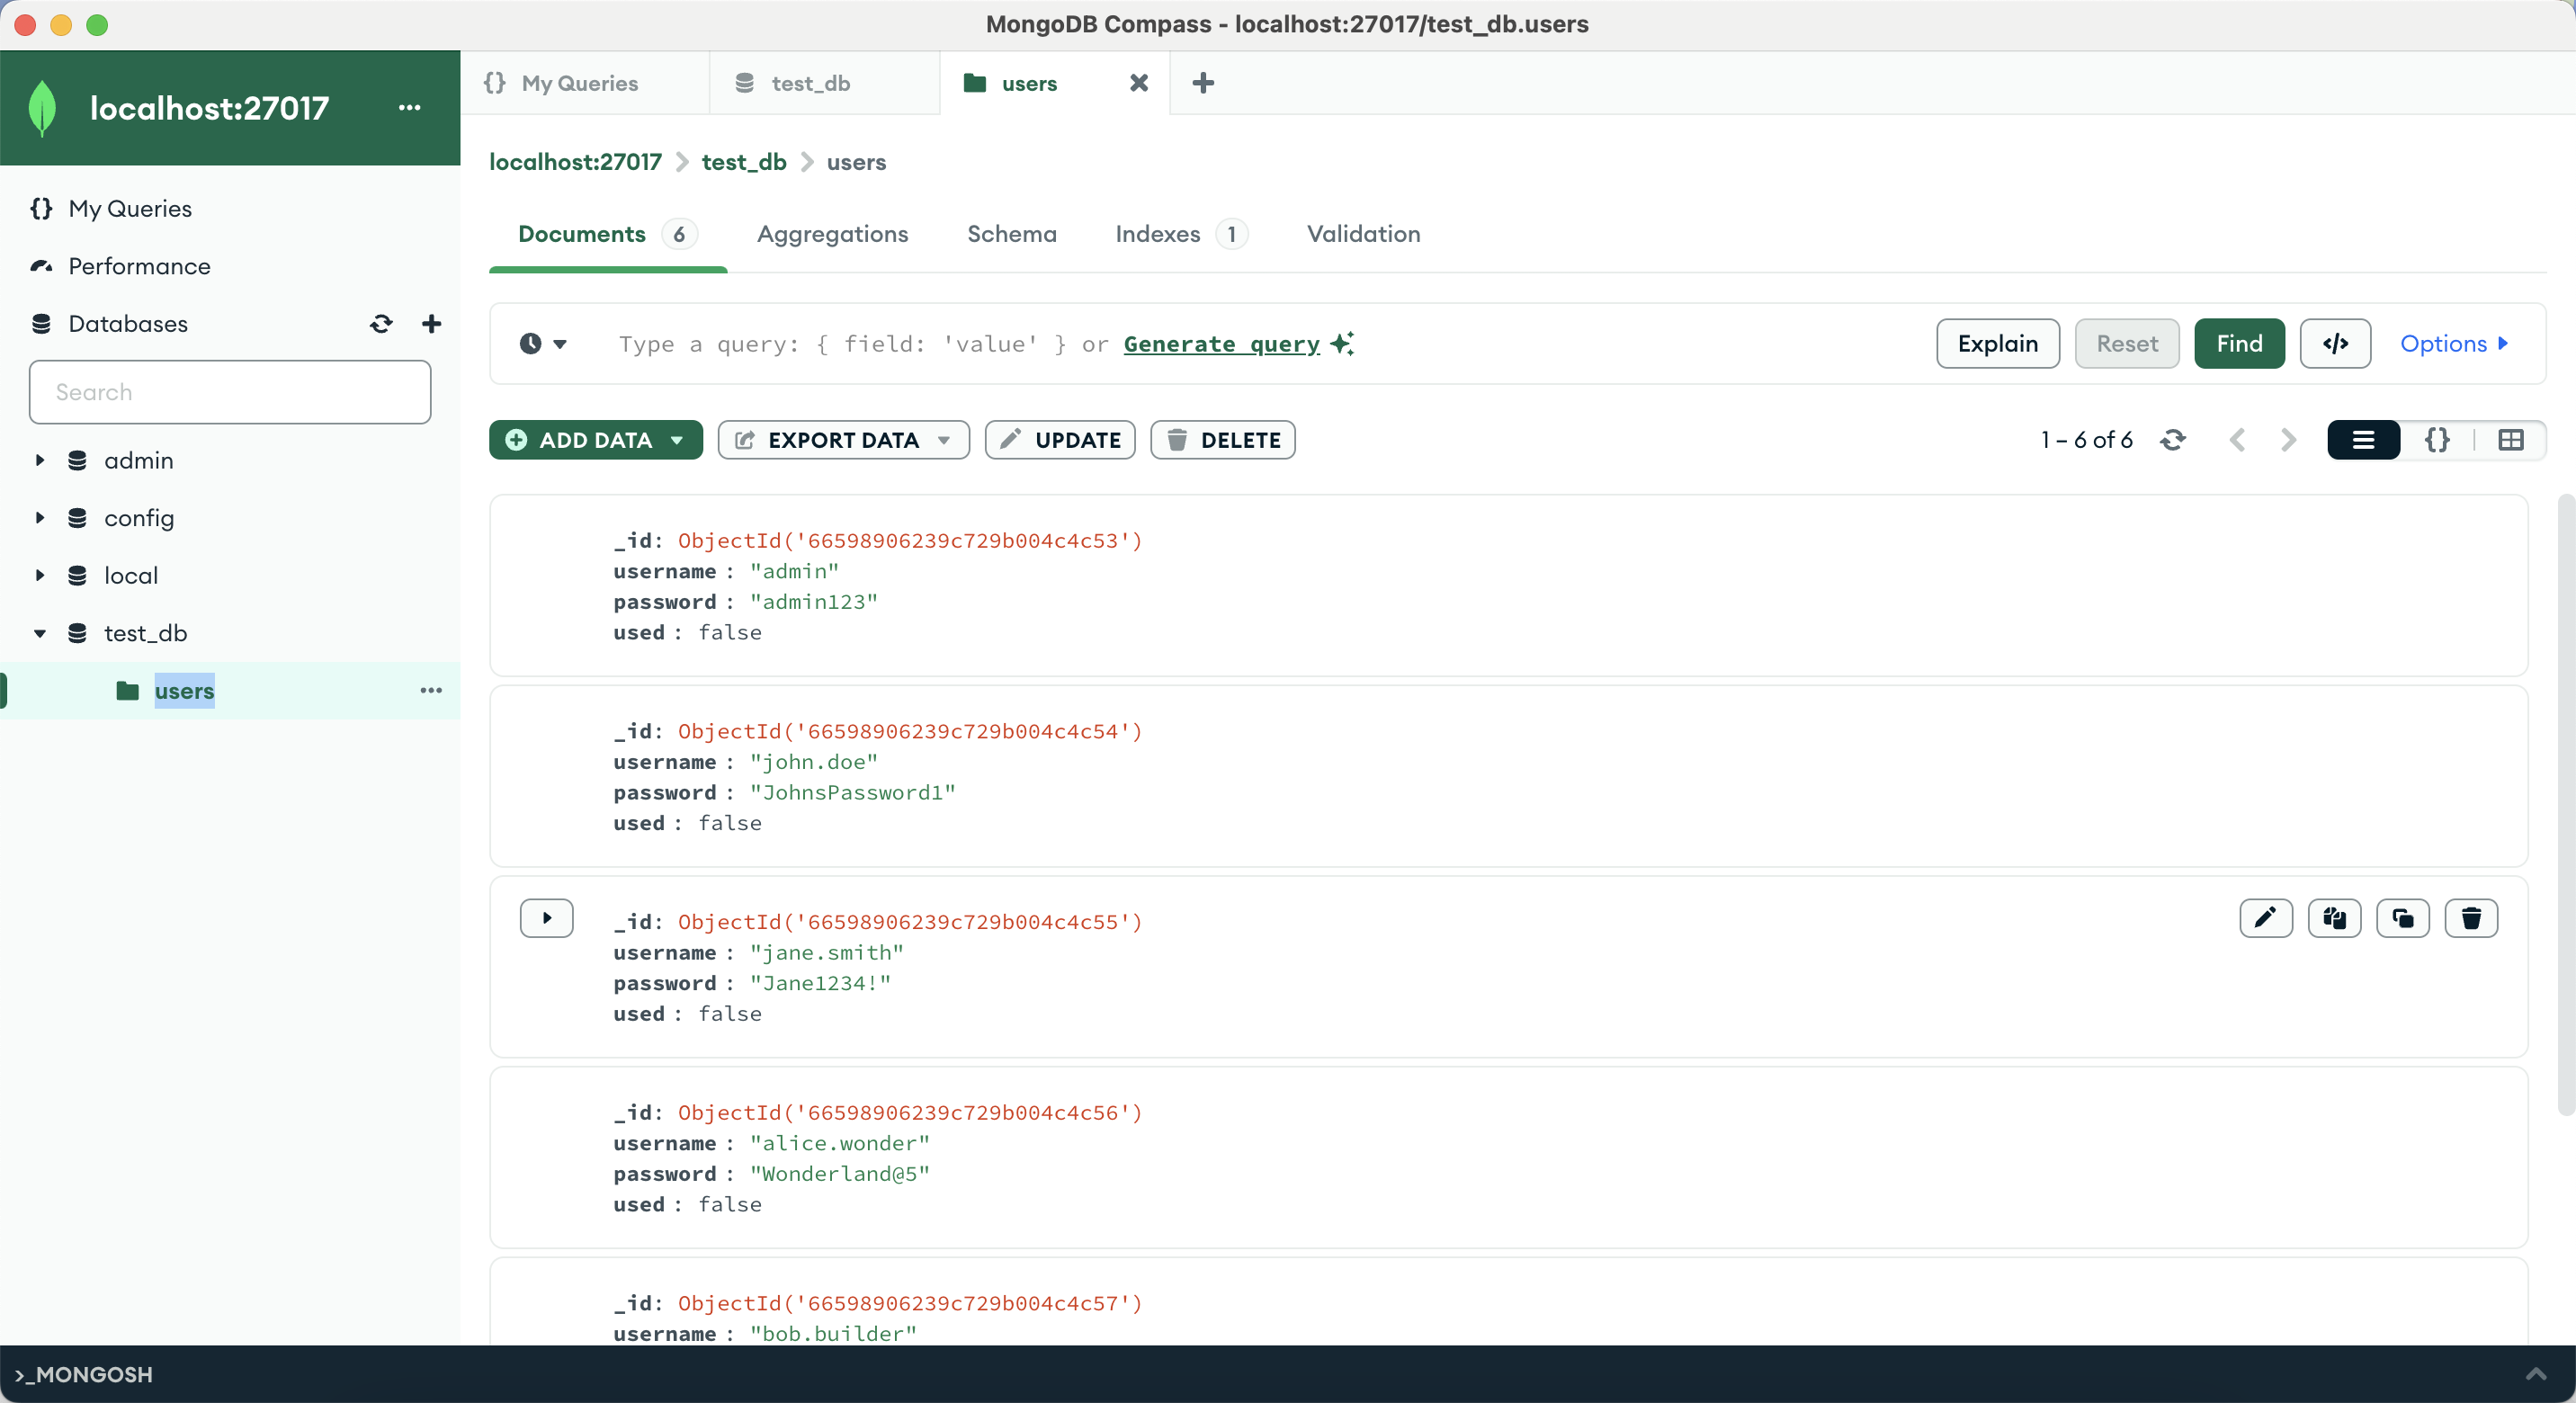The width and height of the screenshot is (2576, 1403).
Task: Click the "JohnsPassword1" password value
Action: pyautogui.click(x=852, y=792)
